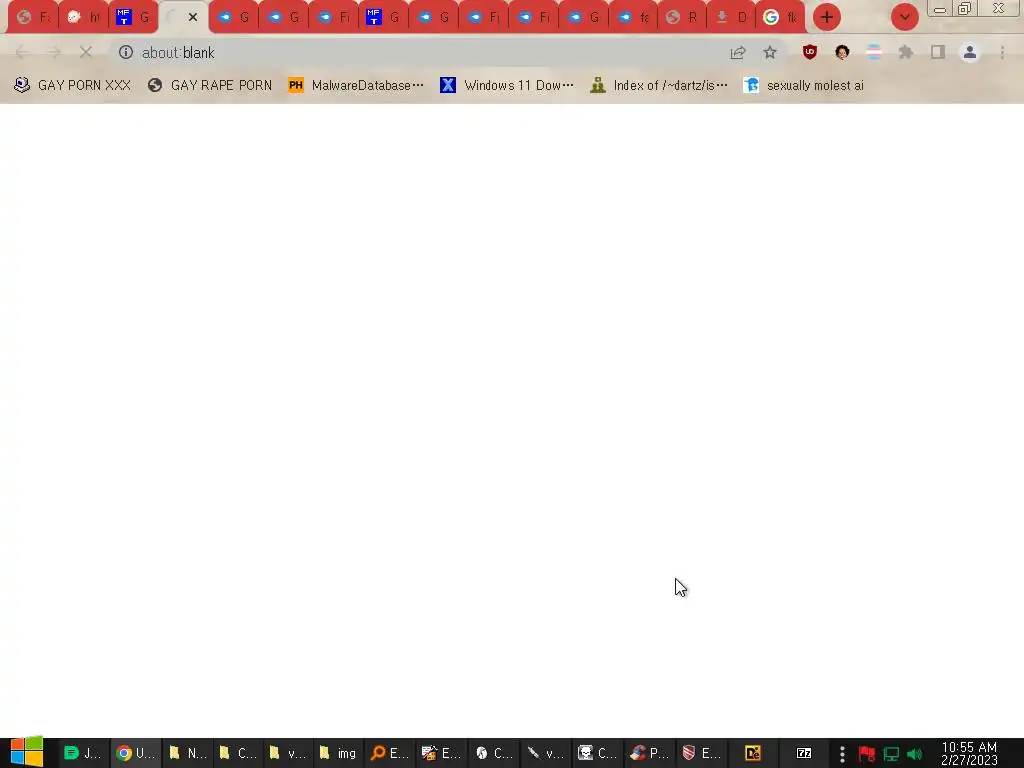Open the volume speaker tray icon
The image size is (1024, 768).
(x=914, y=754)
